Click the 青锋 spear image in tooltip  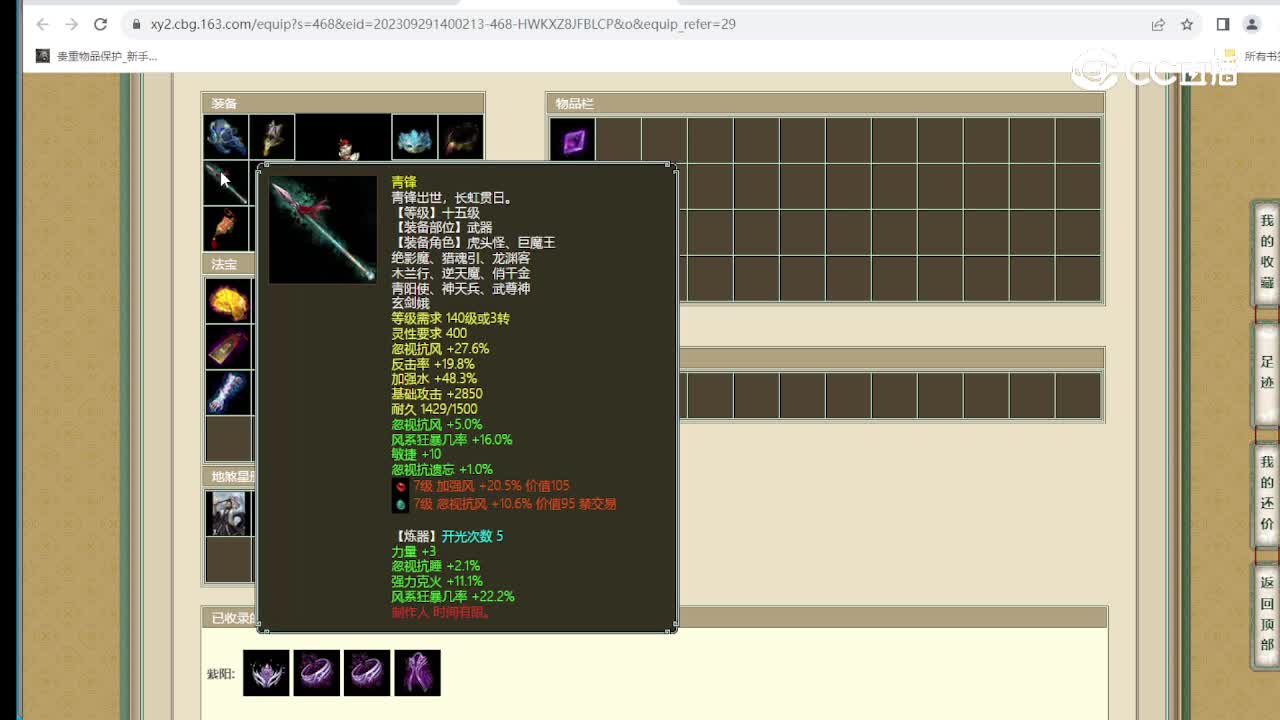pyautogui.click(x=323, y=230)
